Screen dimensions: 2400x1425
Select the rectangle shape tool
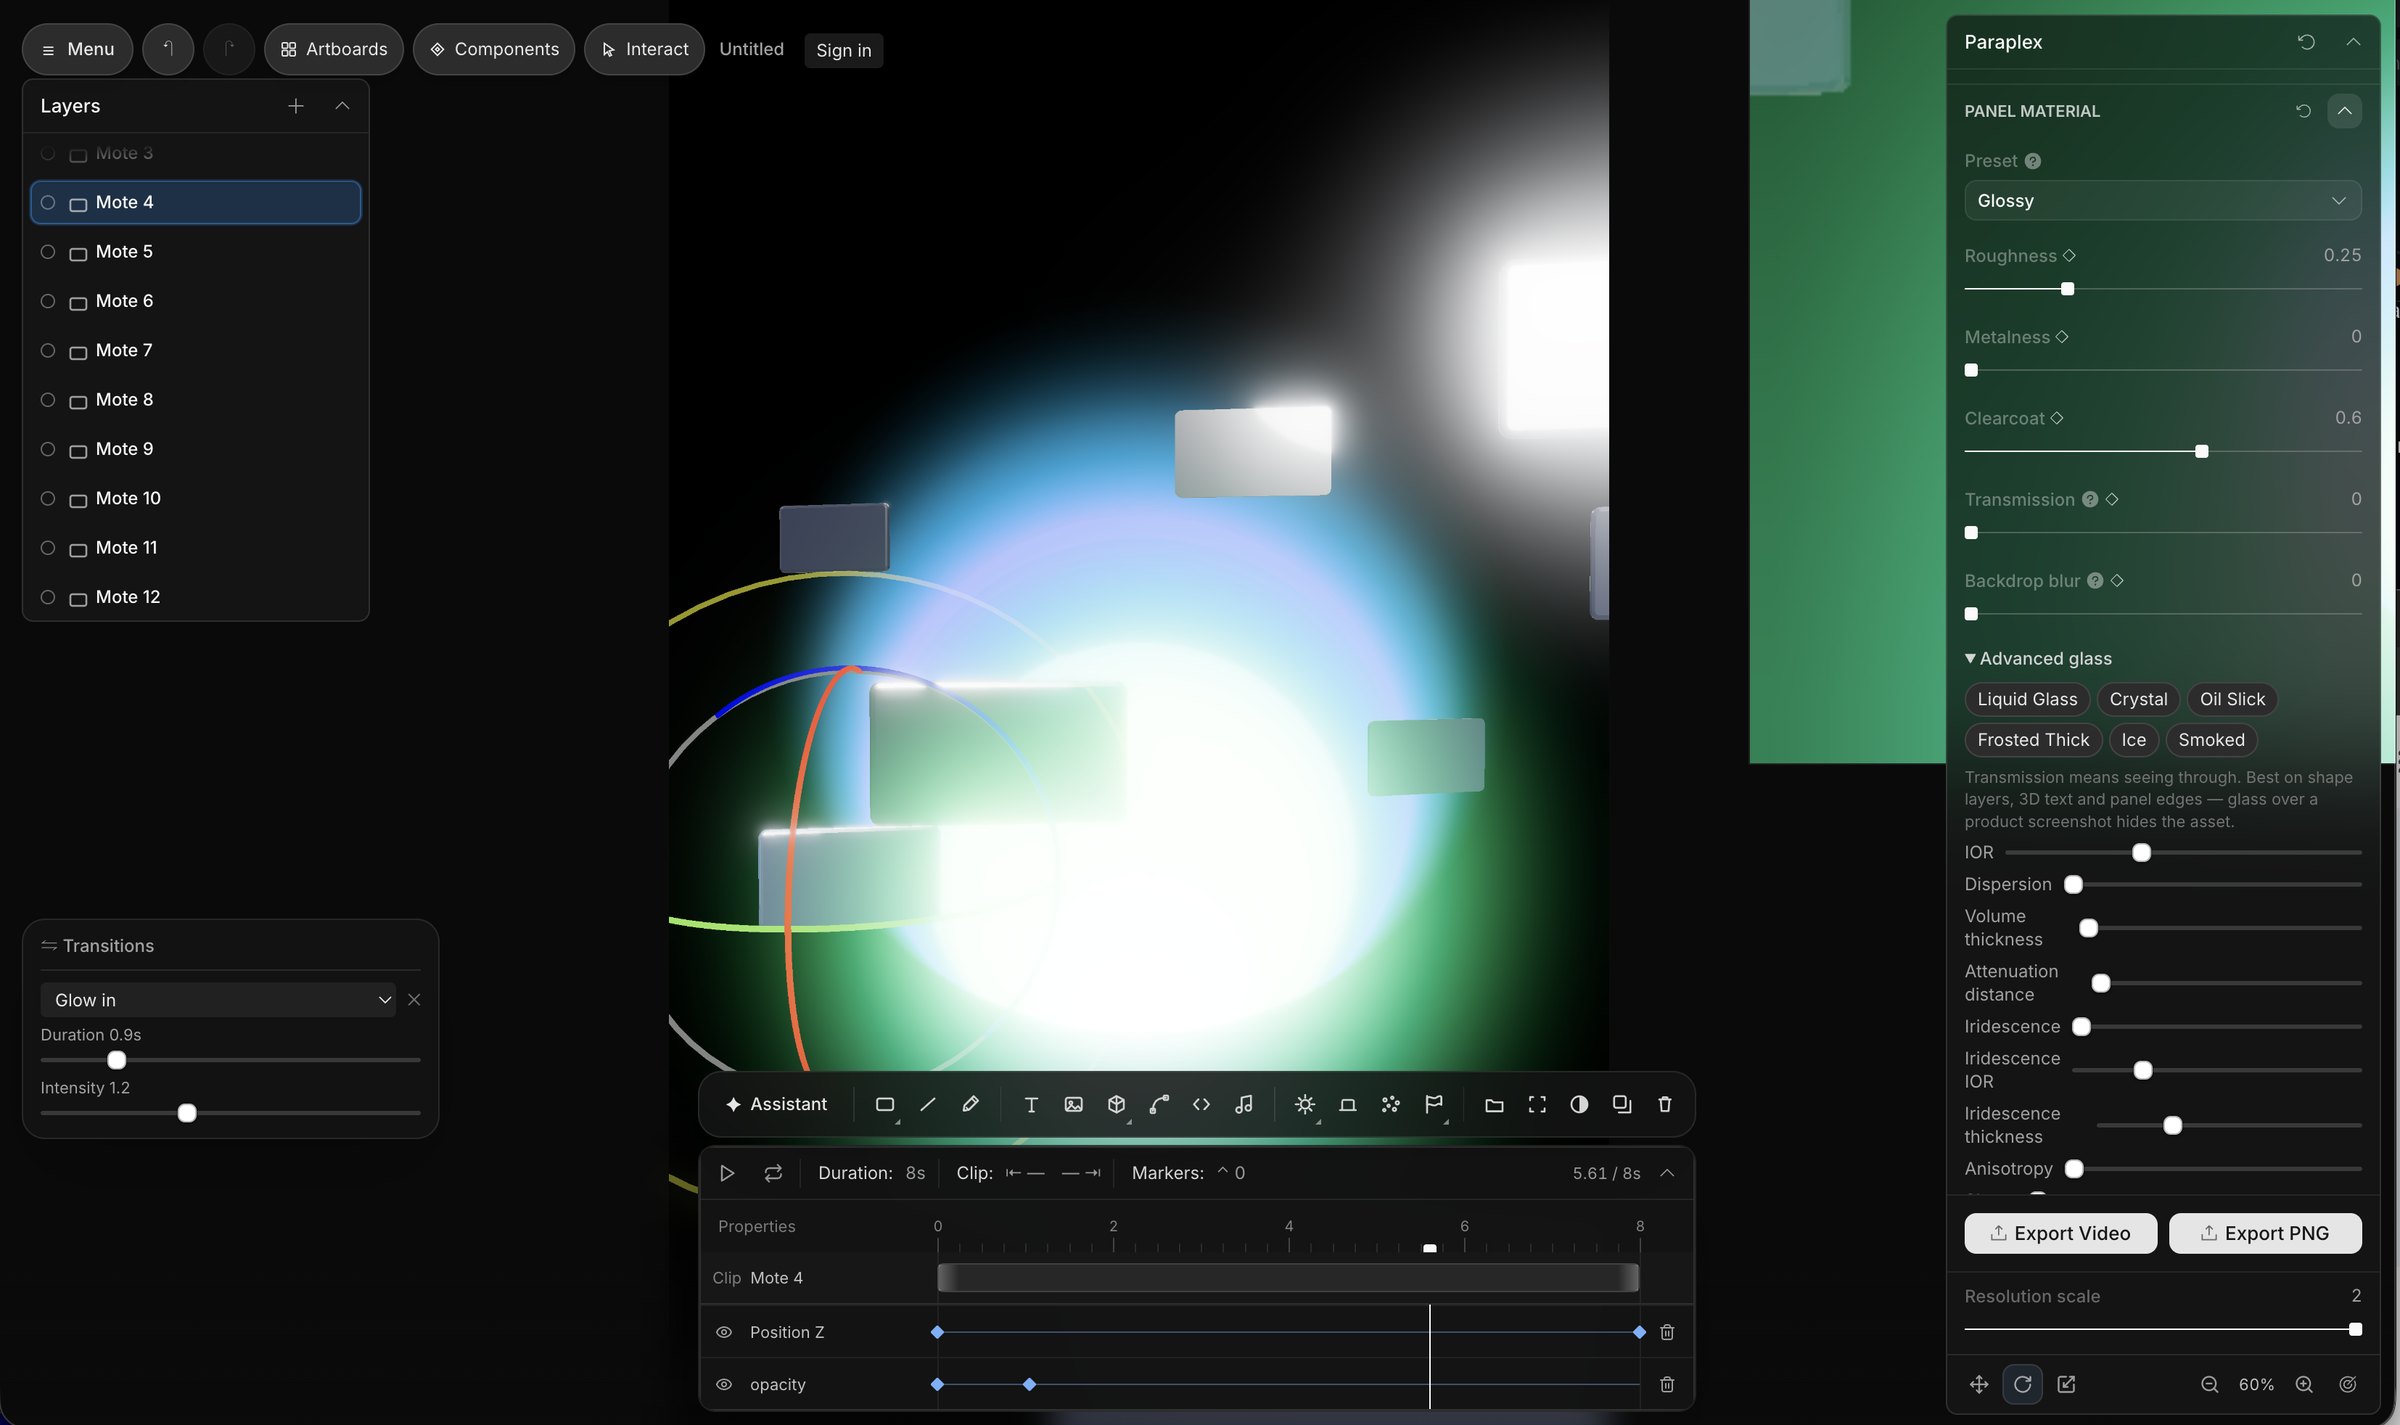click(884, 1104)
